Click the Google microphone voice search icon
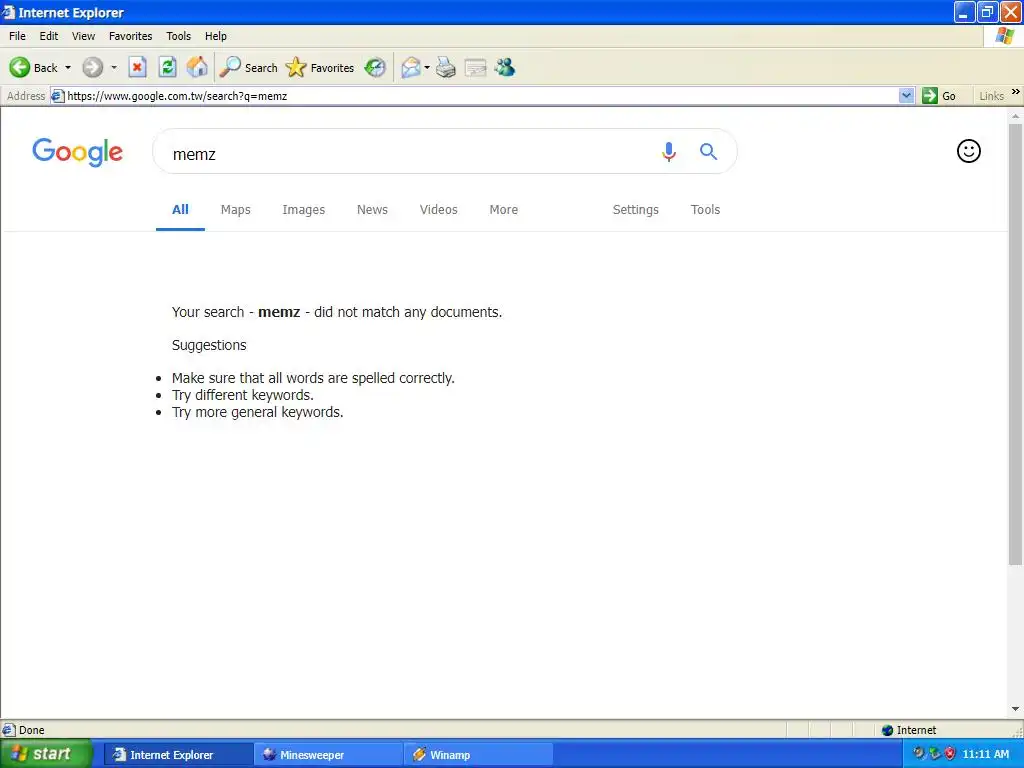 coord(669,152)
